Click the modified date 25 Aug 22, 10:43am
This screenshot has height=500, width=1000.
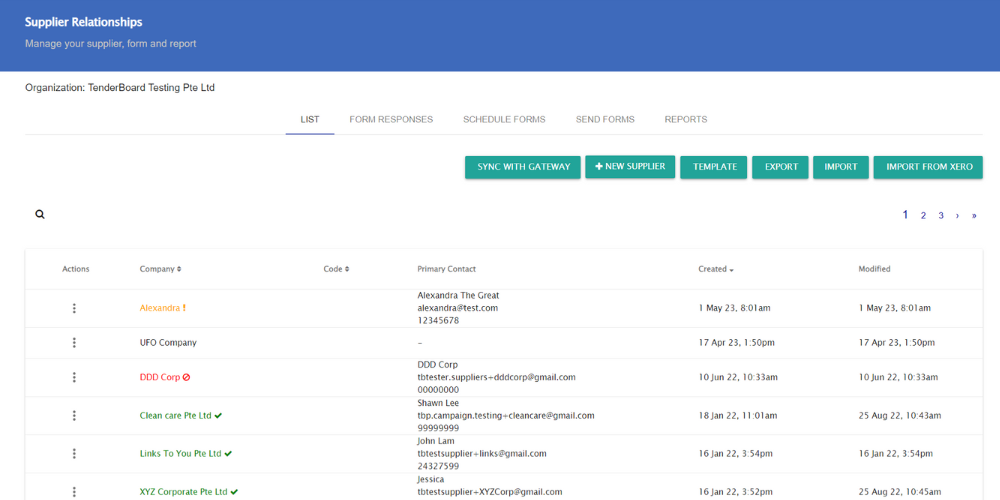point(900,416)
